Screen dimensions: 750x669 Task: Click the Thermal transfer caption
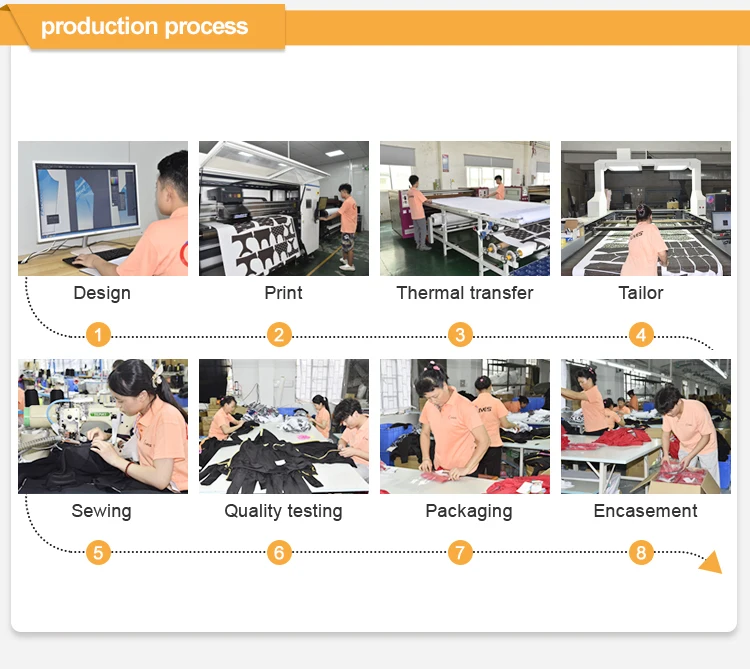(465, 293)
